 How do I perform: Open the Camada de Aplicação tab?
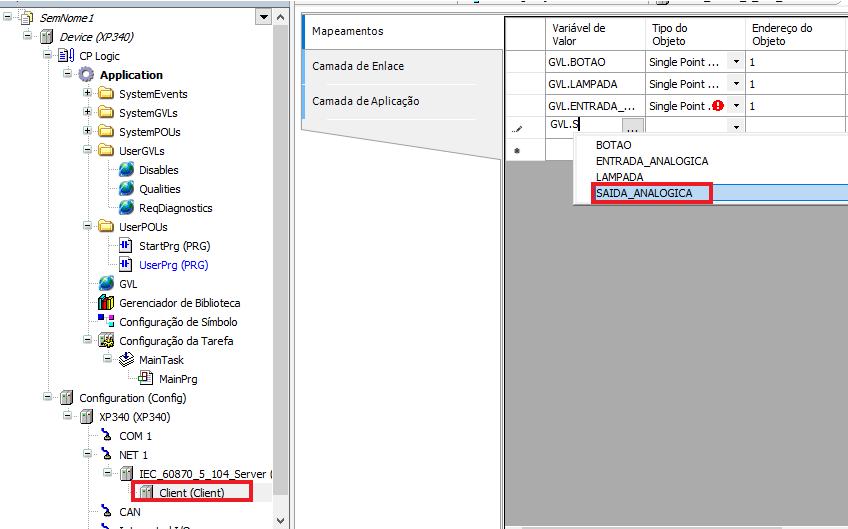coord(366,101)
